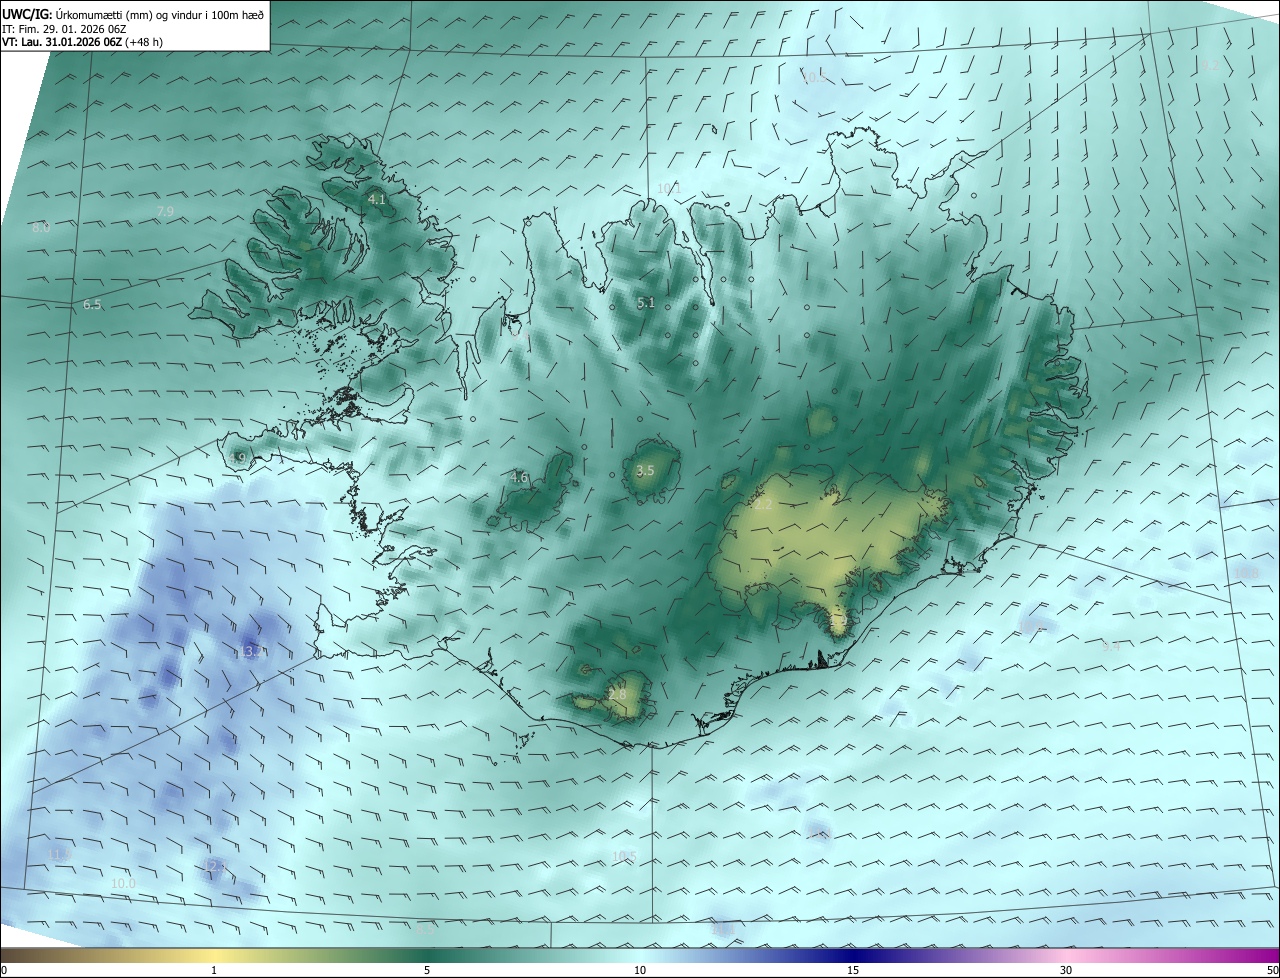The height and width of the screenshot is (978, 1280).
Task: Click the 4.1 value over the Westfjords
Action: click(x=377, y=200)
